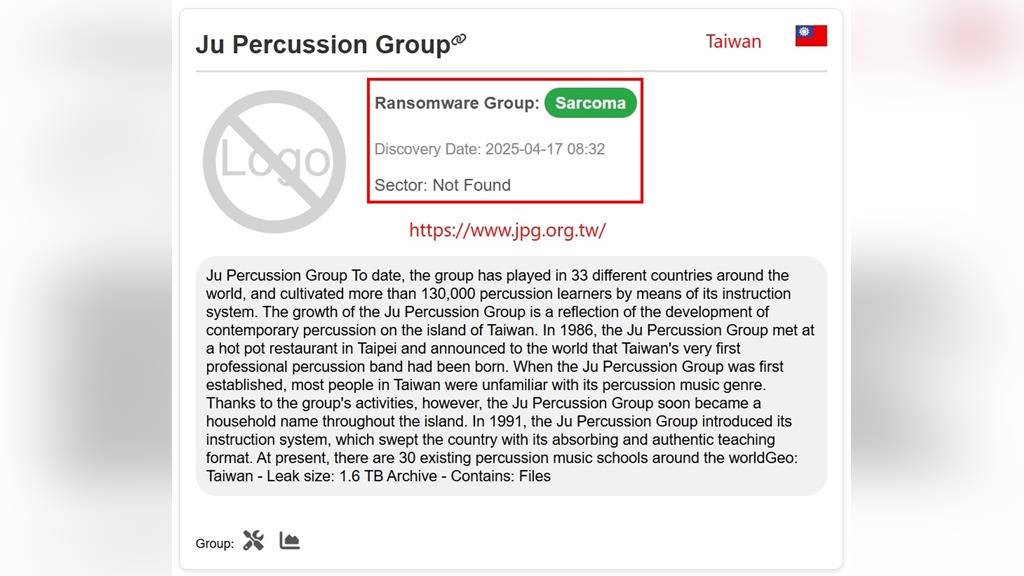Click the Ransomware Group label
The height and width of the screenshot is (576, 1024).
click(x=456, y=103)
